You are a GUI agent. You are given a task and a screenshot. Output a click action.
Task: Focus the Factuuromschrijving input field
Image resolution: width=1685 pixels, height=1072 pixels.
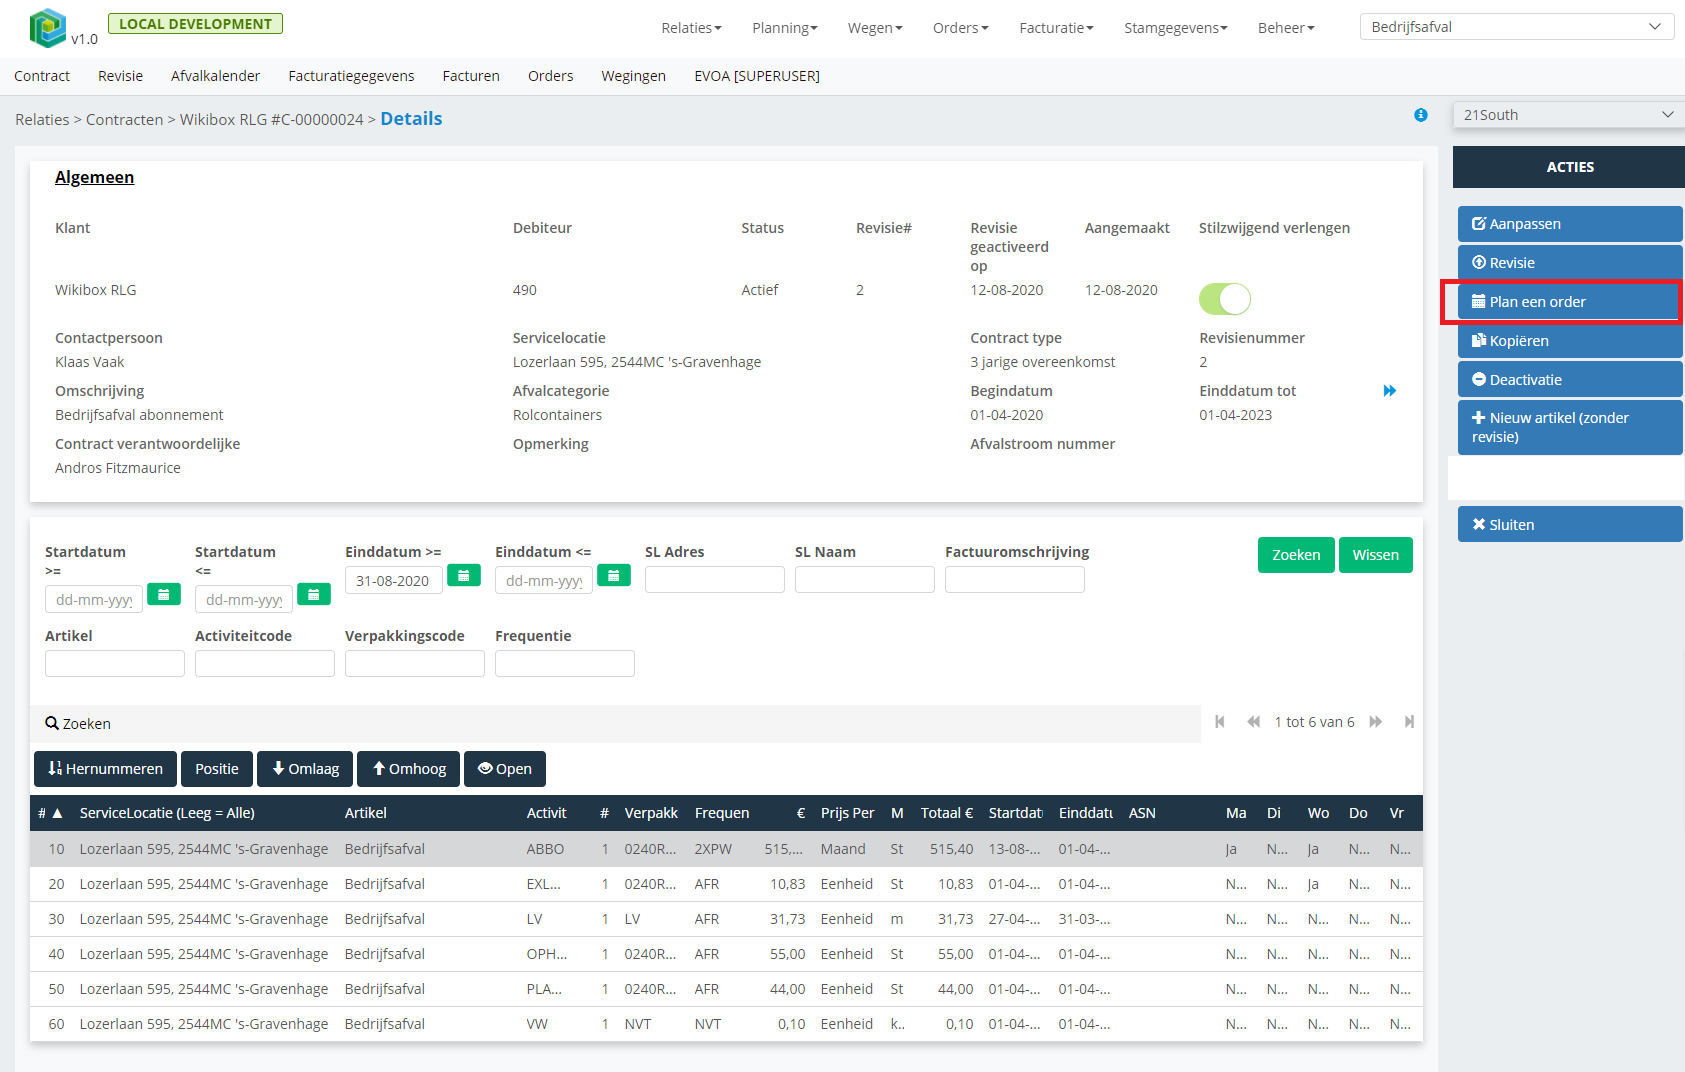coord(1015,580)
